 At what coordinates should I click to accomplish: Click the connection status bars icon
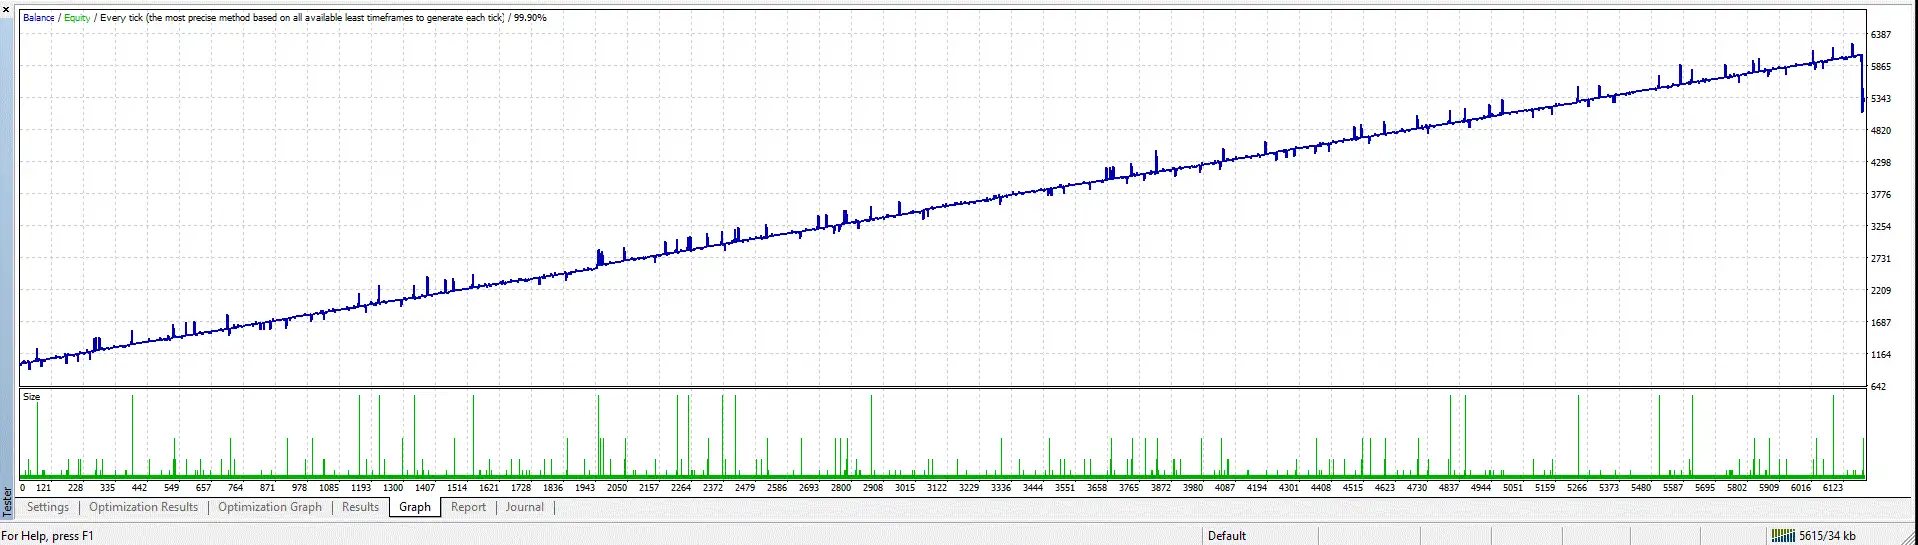tap(1782, 536)
